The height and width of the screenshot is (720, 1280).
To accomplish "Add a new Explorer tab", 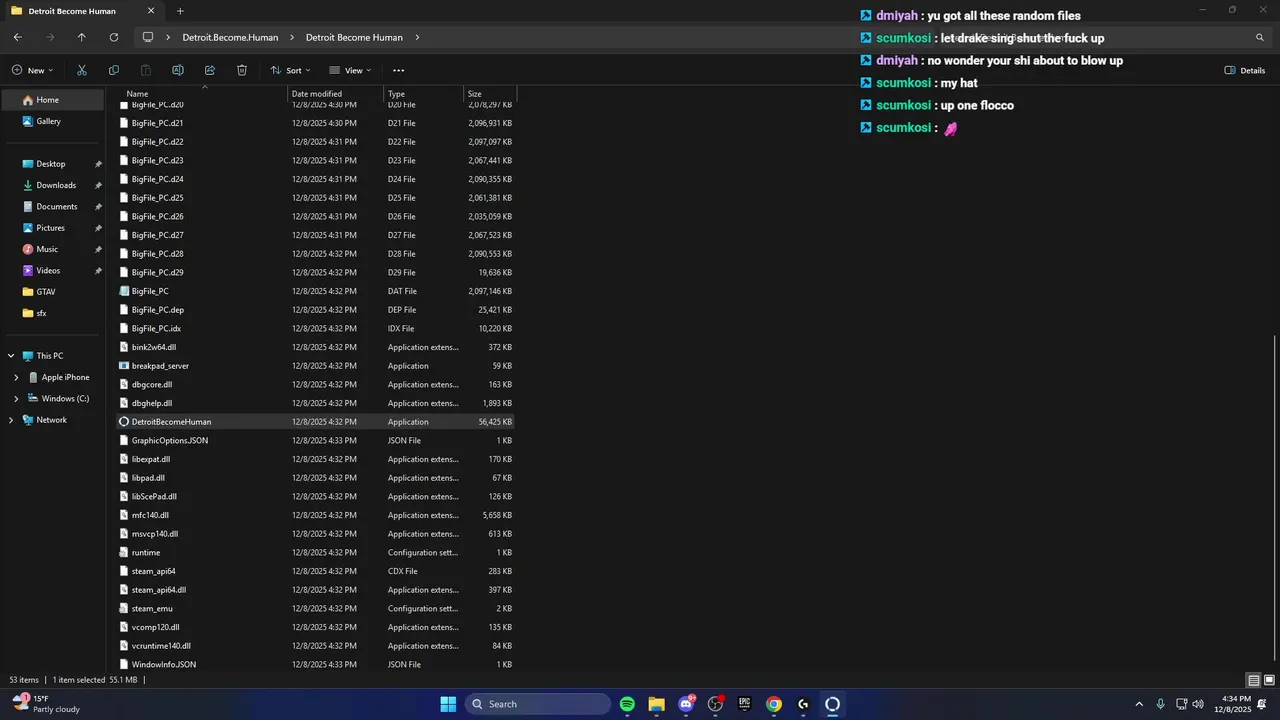I will (180, 11).
